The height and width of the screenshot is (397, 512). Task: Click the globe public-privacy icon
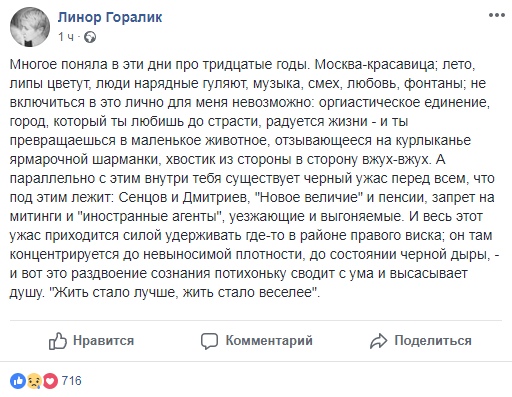pyautogui.click(x=90, y=37)
